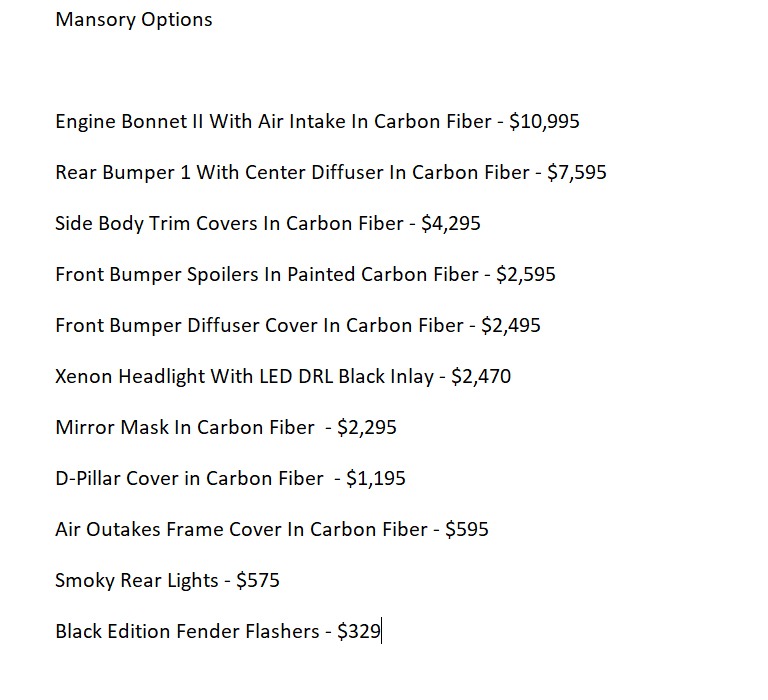The width and height of the screenshot is (768, 700).
Task: Click Air Outakes Frame Cover line
Action: coord(272,529)
